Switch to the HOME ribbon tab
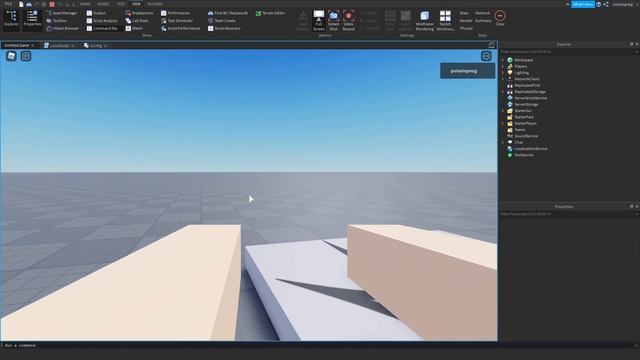Screen dimensions: 640x360 pos(85,4)
